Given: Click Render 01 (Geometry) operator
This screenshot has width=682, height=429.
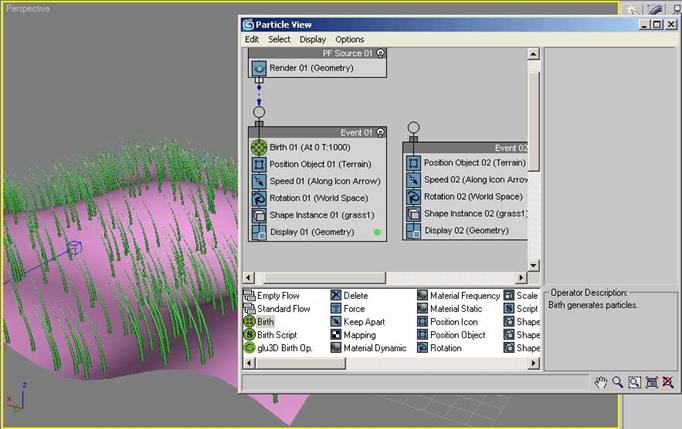Looking at the screenshot, I should [x=305, y=68].
